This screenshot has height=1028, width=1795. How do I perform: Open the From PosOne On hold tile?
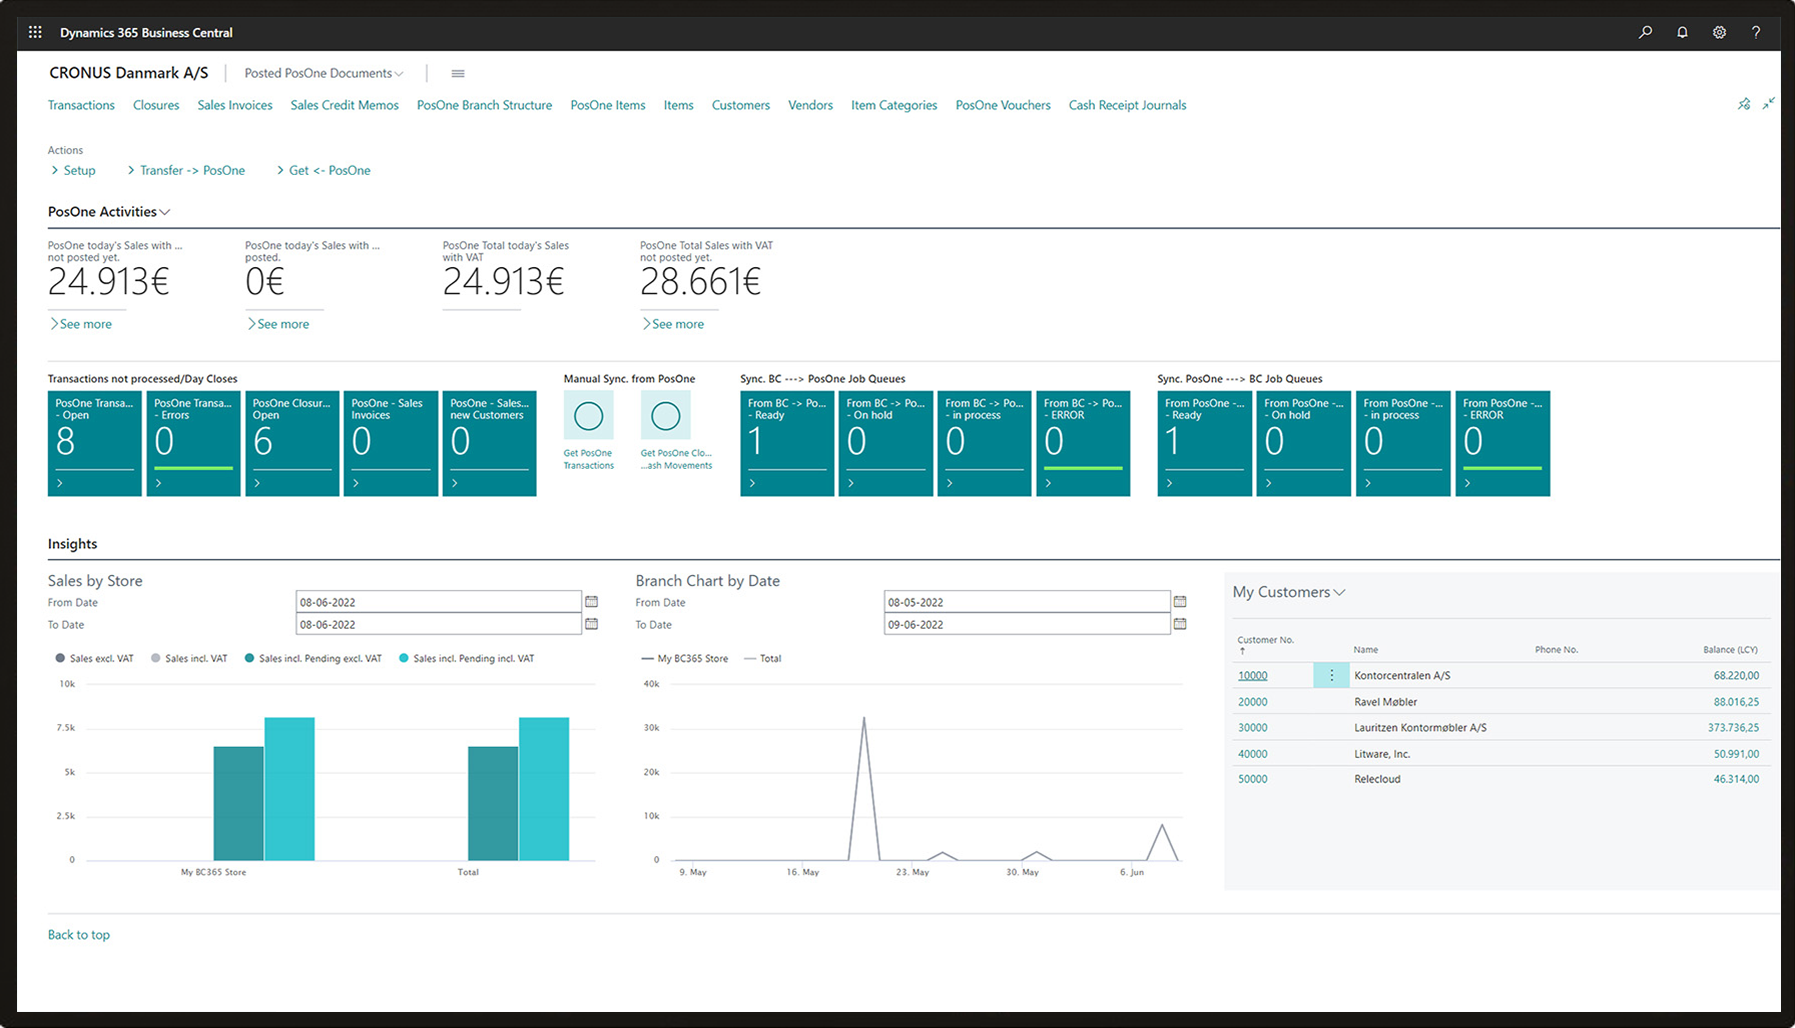coord(1304,443)
